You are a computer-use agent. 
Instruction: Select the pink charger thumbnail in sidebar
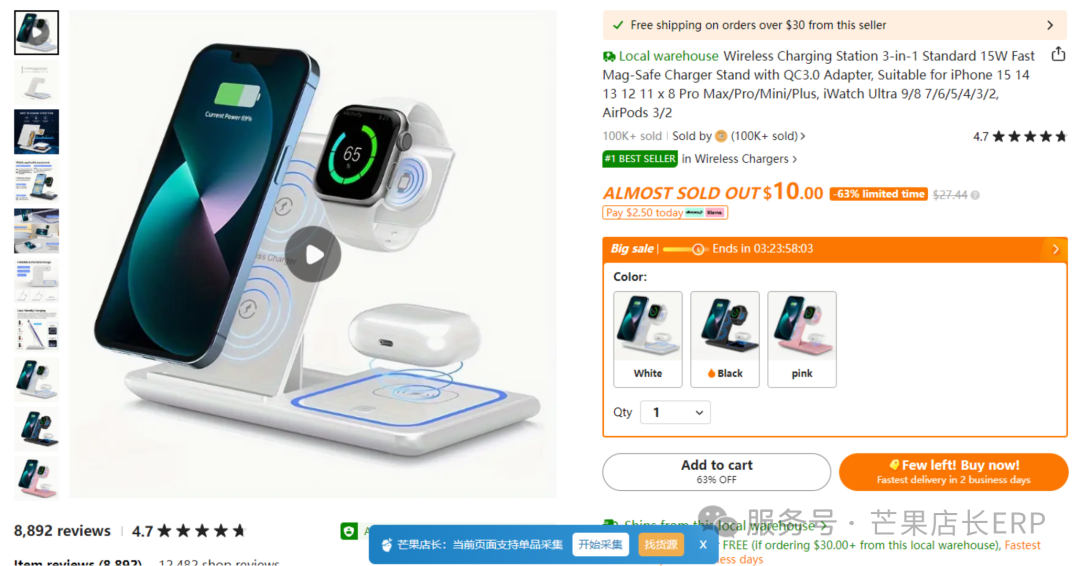[37, 478]
